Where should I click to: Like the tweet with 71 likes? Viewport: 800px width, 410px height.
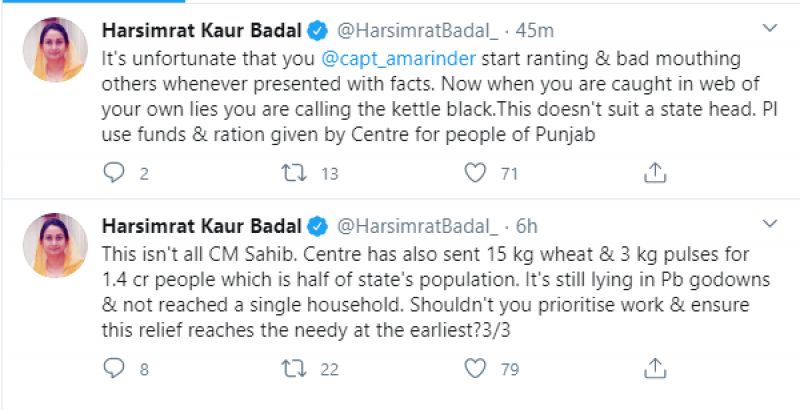[x=475, y=174]
